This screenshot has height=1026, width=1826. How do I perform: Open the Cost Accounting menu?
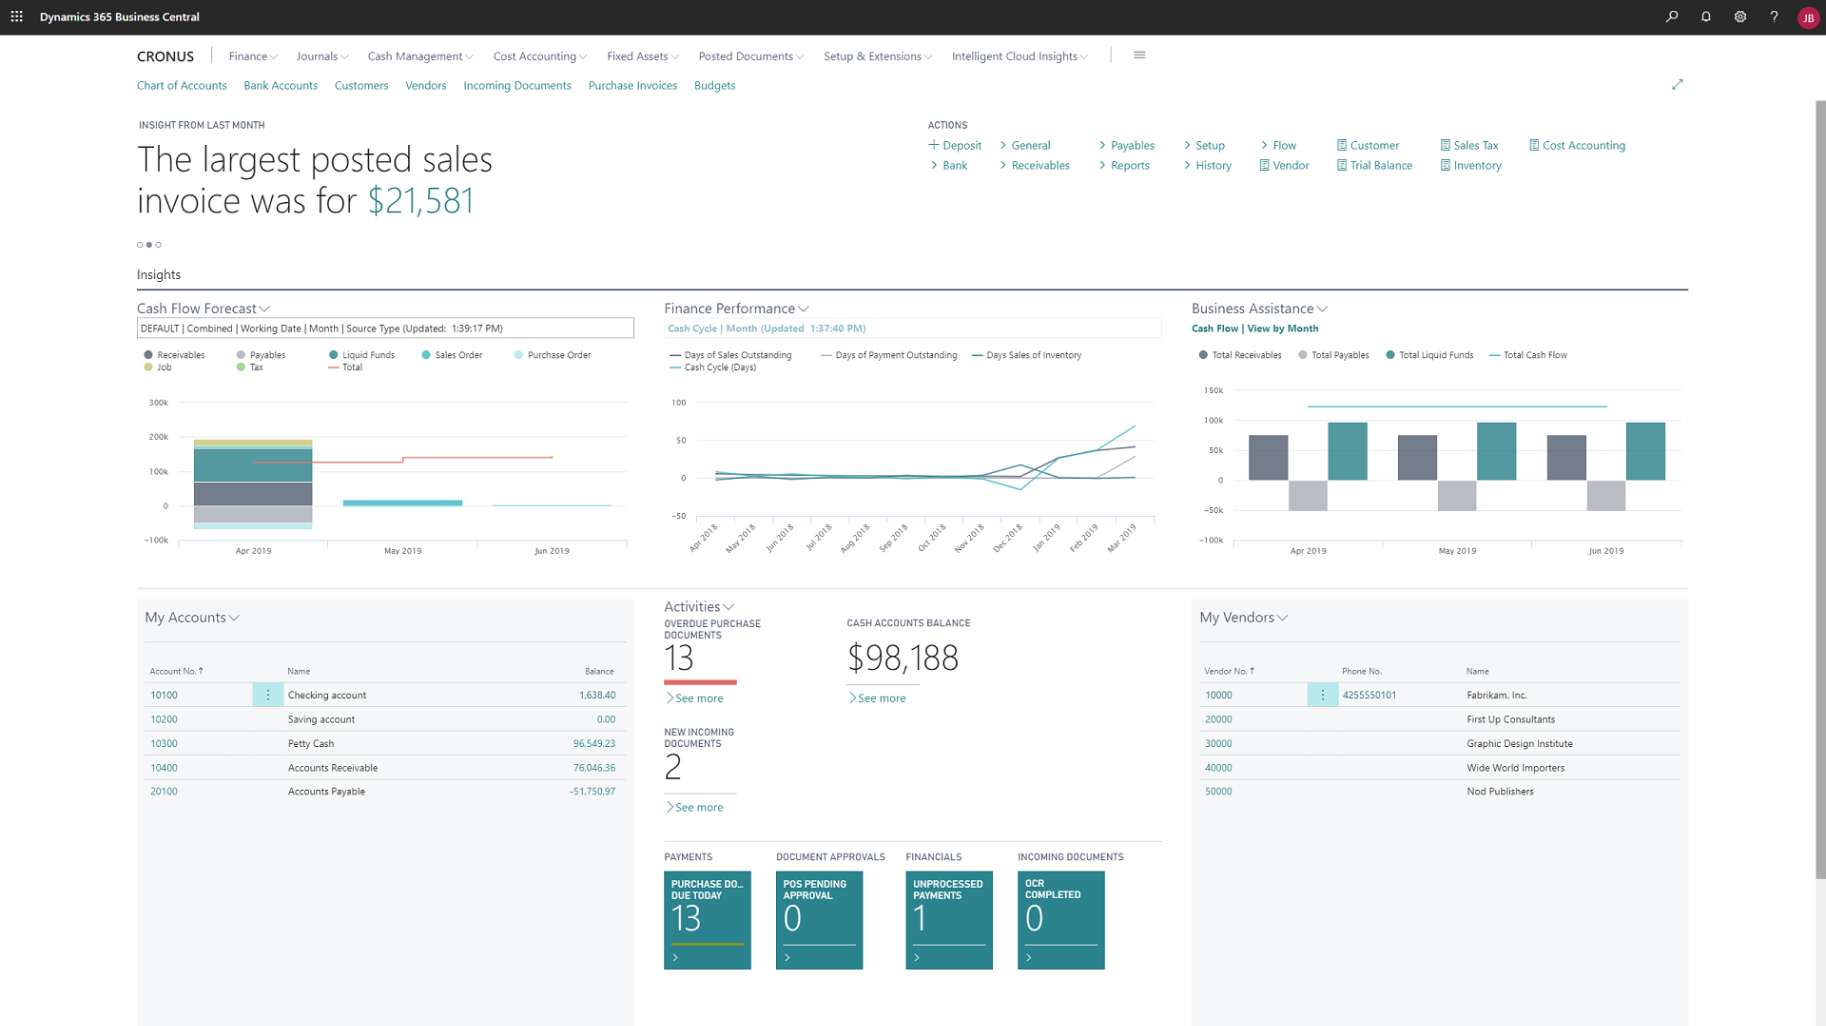point(540,56)
